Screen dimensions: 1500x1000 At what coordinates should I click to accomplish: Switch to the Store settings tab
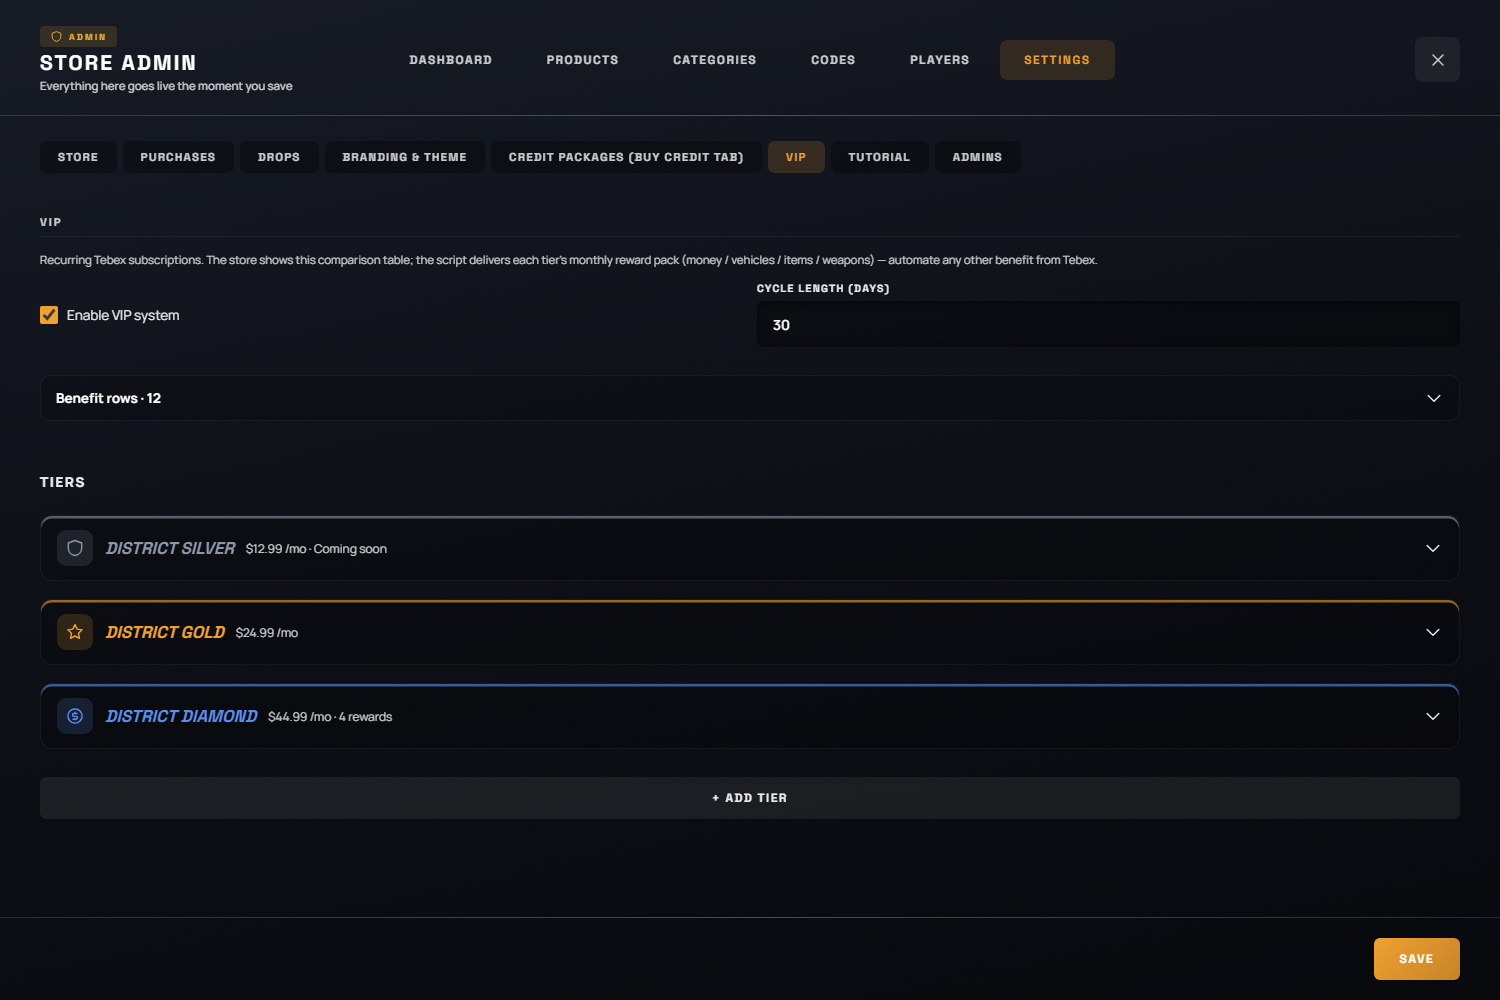(x=78, y=157)
